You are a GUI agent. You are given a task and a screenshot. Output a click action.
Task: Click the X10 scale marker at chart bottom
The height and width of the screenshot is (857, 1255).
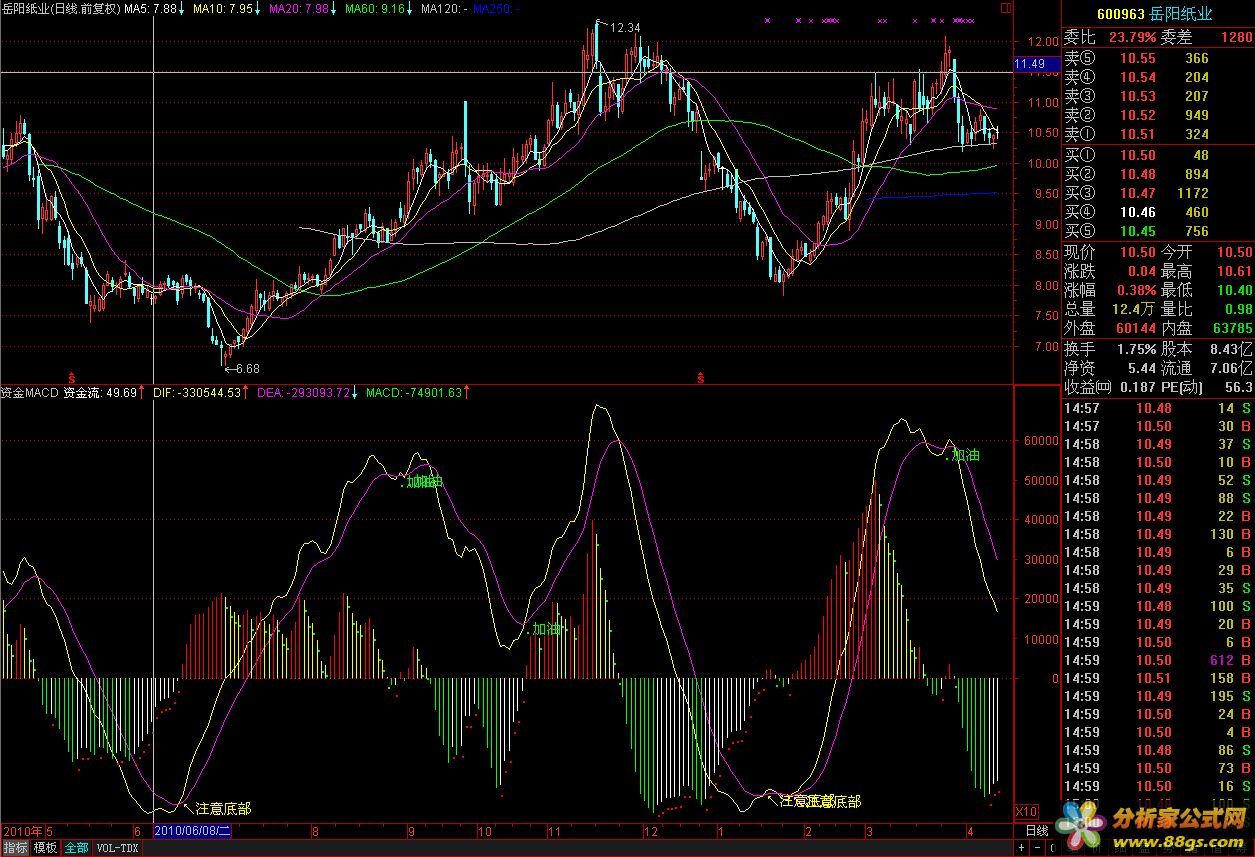(x=1026, y=810)
